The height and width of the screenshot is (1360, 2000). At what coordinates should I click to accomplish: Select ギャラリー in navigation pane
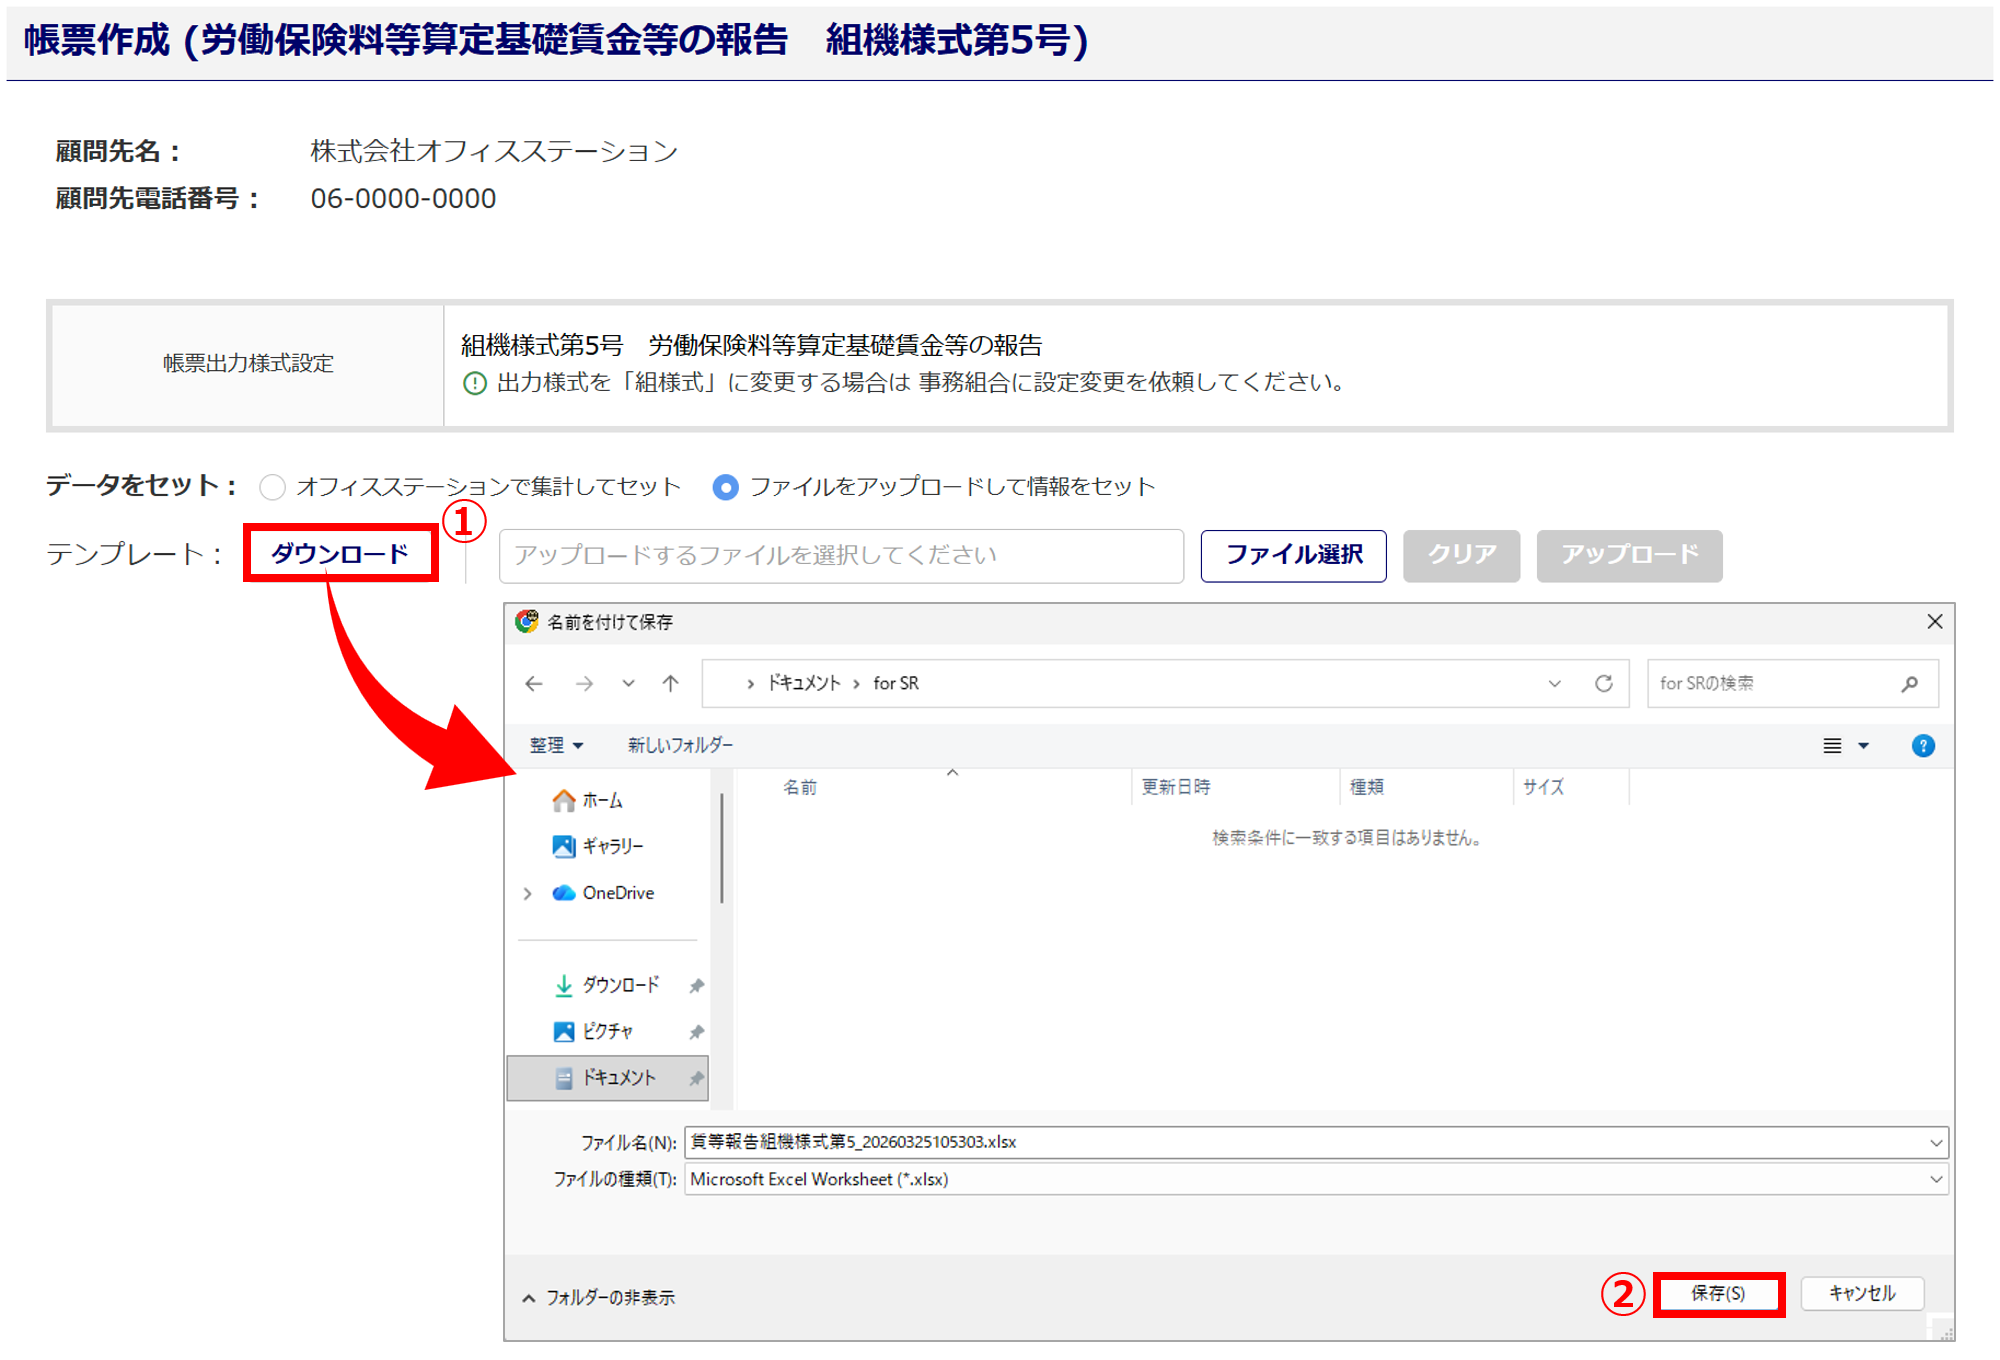pyautogui.click(x=612, y=847)
